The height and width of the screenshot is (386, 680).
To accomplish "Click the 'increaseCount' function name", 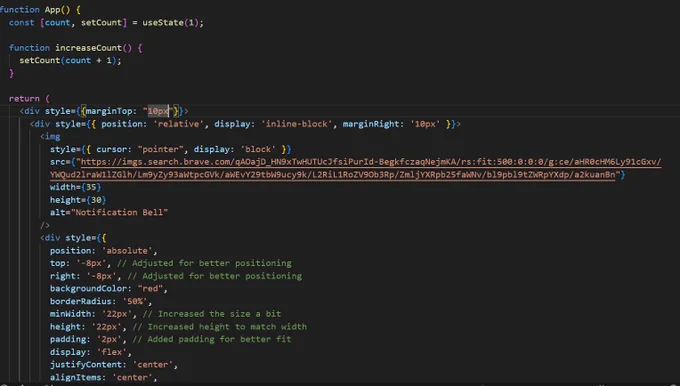I will click(x=88, y=48).
